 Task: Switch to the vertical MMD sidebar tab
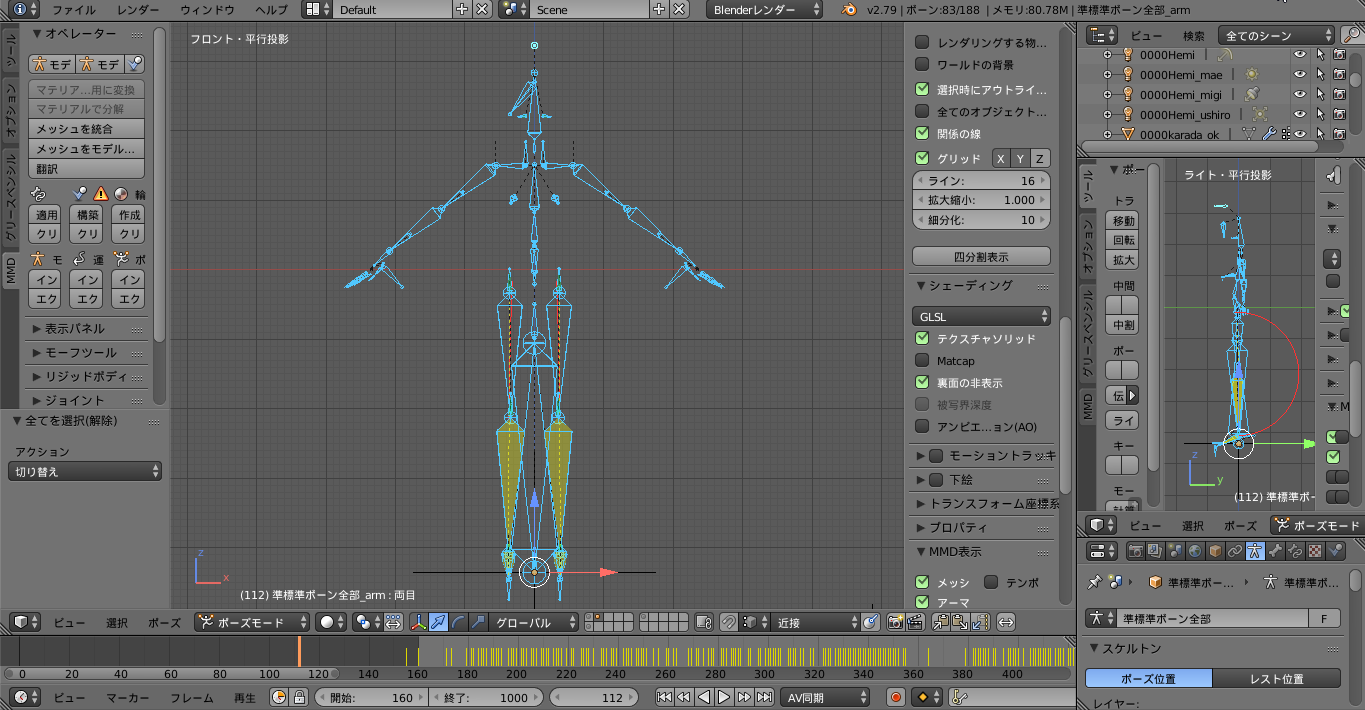10,270
